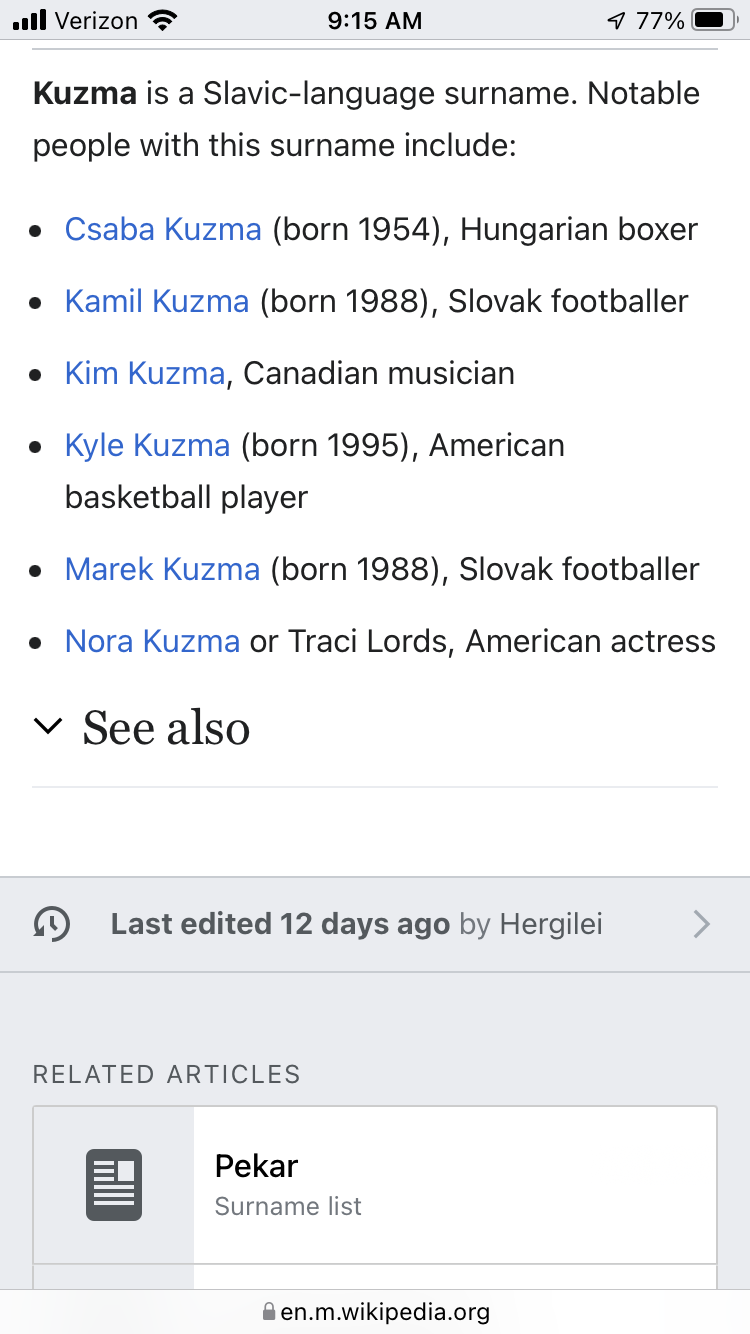The height and width of the screenshot is (1334, 750).
Task: Tap the battery icon in status bar
Action: point(714,20)
